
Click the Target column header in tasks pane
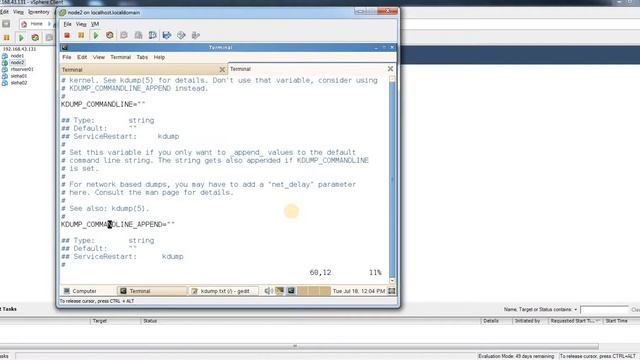point(115,321)
